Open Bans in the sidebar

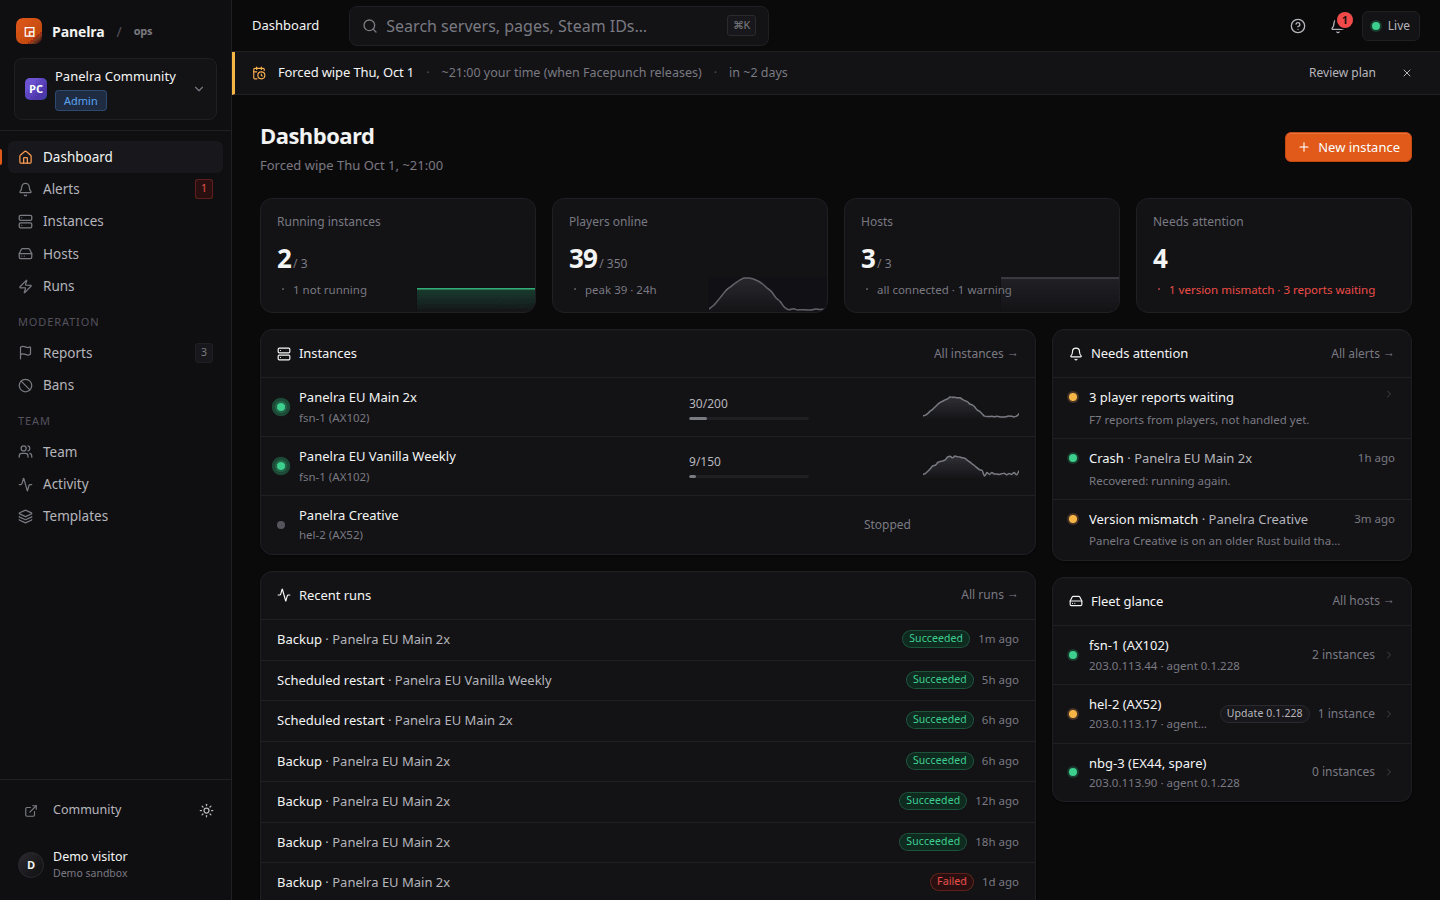[x=116, y=385]
